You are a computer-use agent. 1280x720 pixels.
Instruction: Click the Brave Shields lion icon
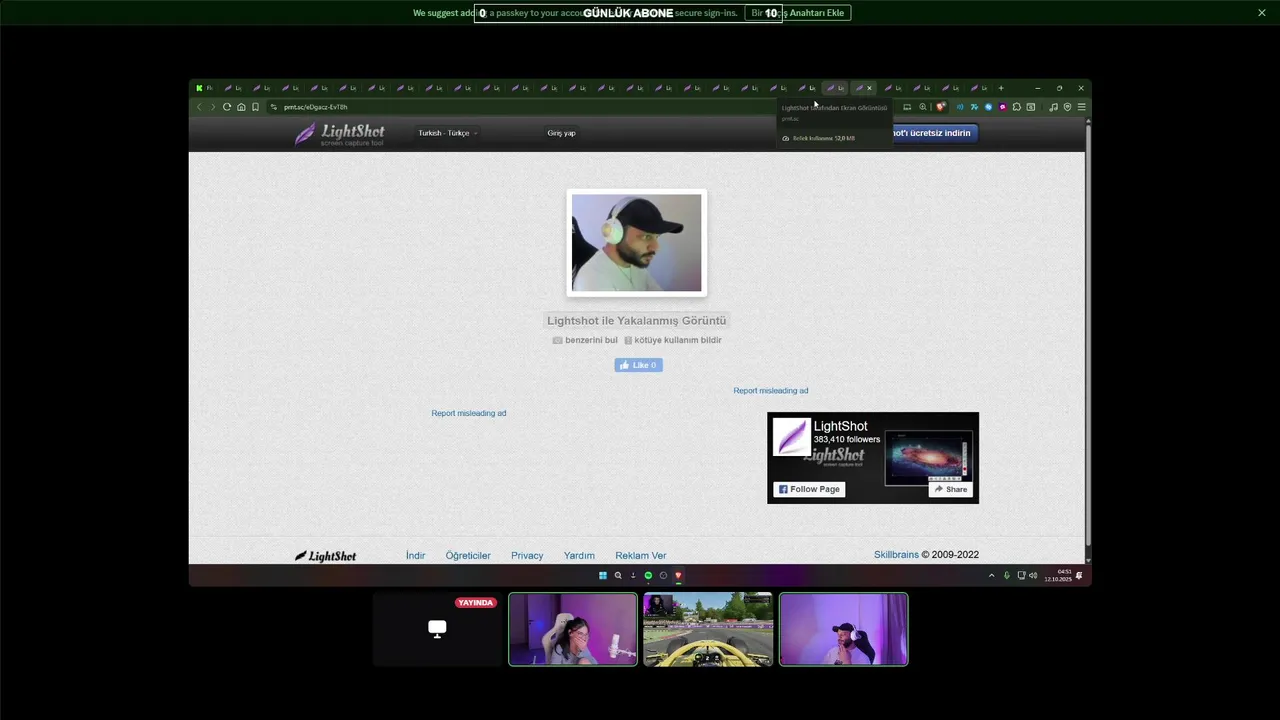click(x=940, y=107)
